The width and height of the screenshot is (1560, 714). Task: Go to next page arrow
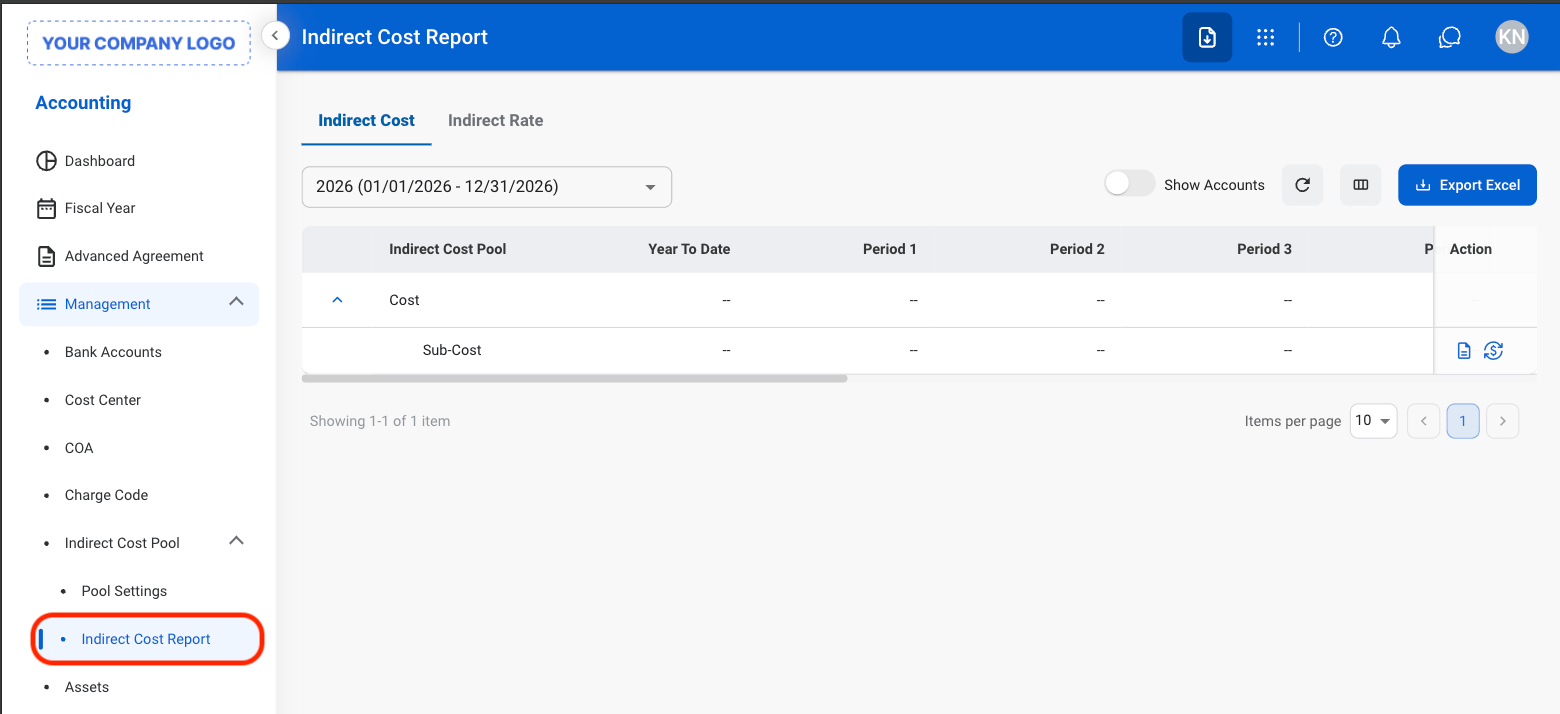point(1503,421)
